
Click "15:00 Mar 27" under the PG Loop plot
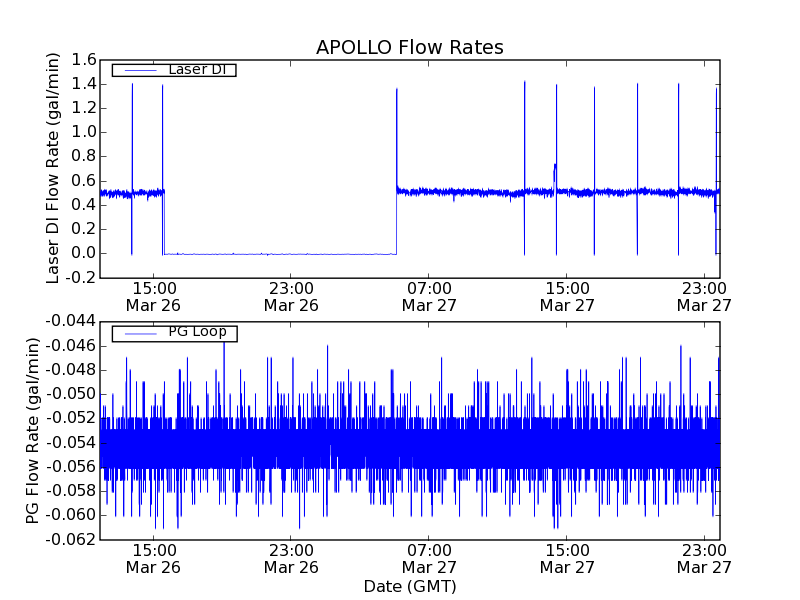click(567, 559)
